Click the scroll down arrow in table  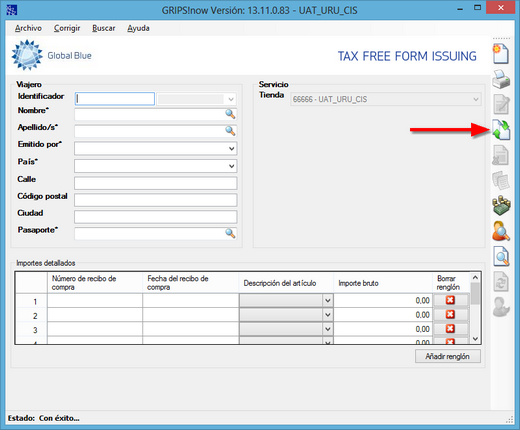(x=475, y=339)
